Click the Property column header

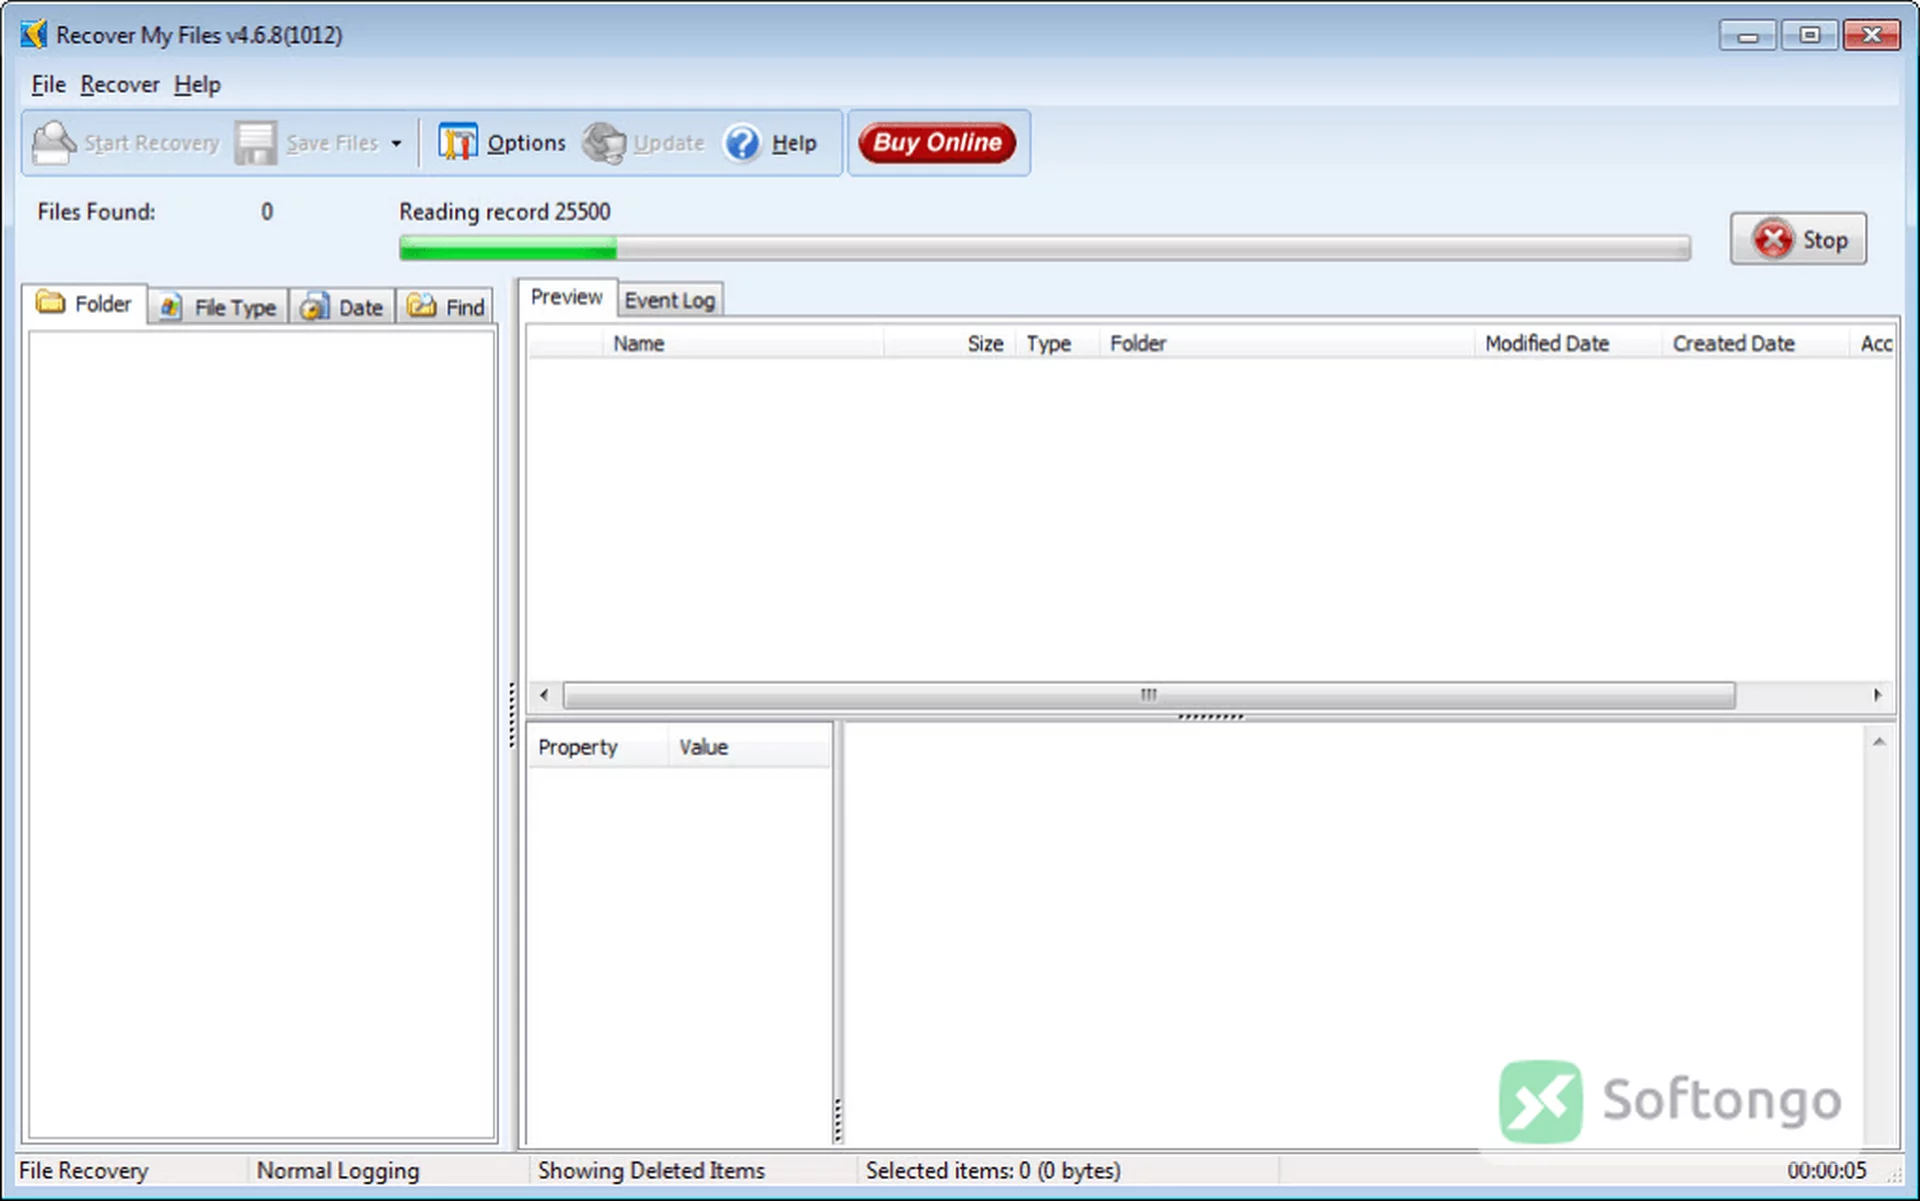coord(598,747)
